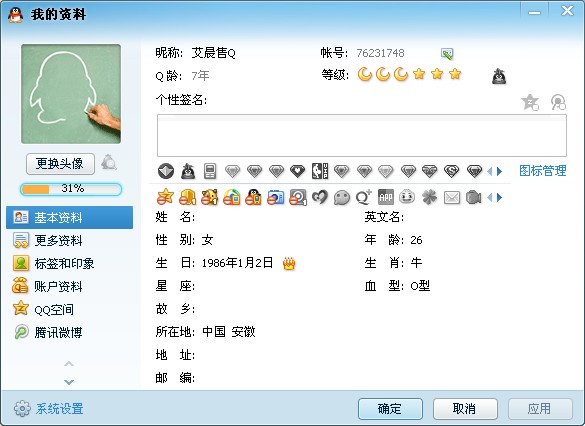Click the dice icon beside 更换头像

109,163
